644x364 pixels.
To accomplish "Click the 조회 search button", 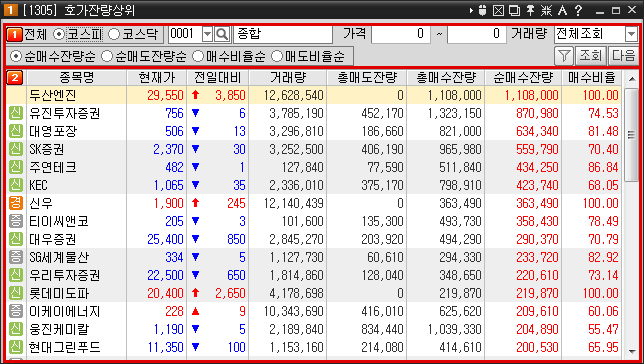I will coord(591,56).
